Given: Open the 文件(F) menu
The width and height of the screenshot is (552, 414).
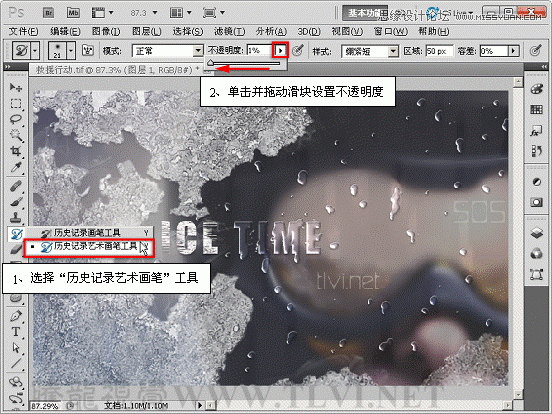Looking at the screenshot, I should click(x=23, y=32).
